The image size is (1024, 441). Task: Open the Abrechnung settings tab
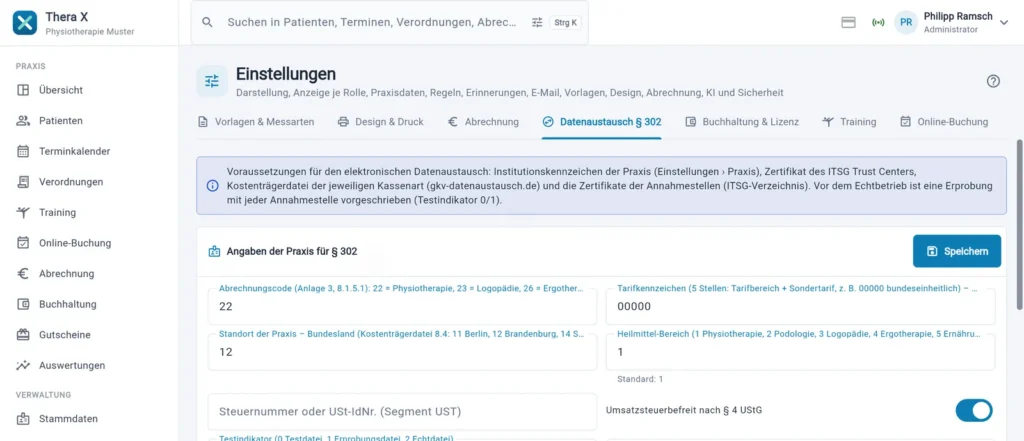(x=483, y=122)
